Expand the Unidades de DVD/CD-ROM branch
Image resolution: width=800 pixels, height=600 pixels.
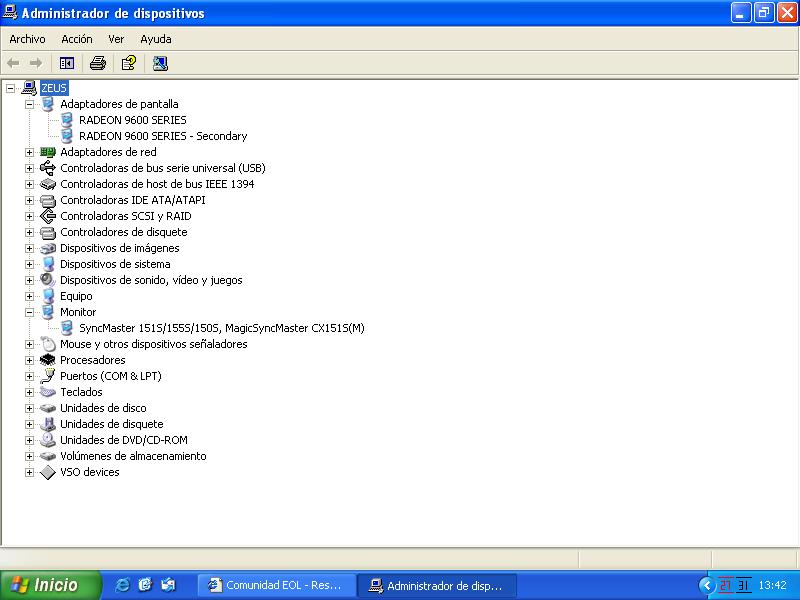[30, 440]
